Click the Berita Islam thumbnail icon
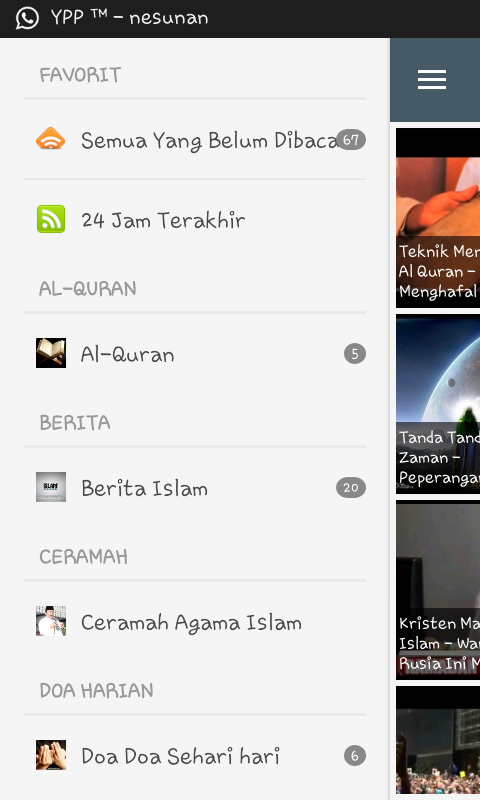Image resolution: width=480 pixels, height=800 pixels. tap(50, 487)
